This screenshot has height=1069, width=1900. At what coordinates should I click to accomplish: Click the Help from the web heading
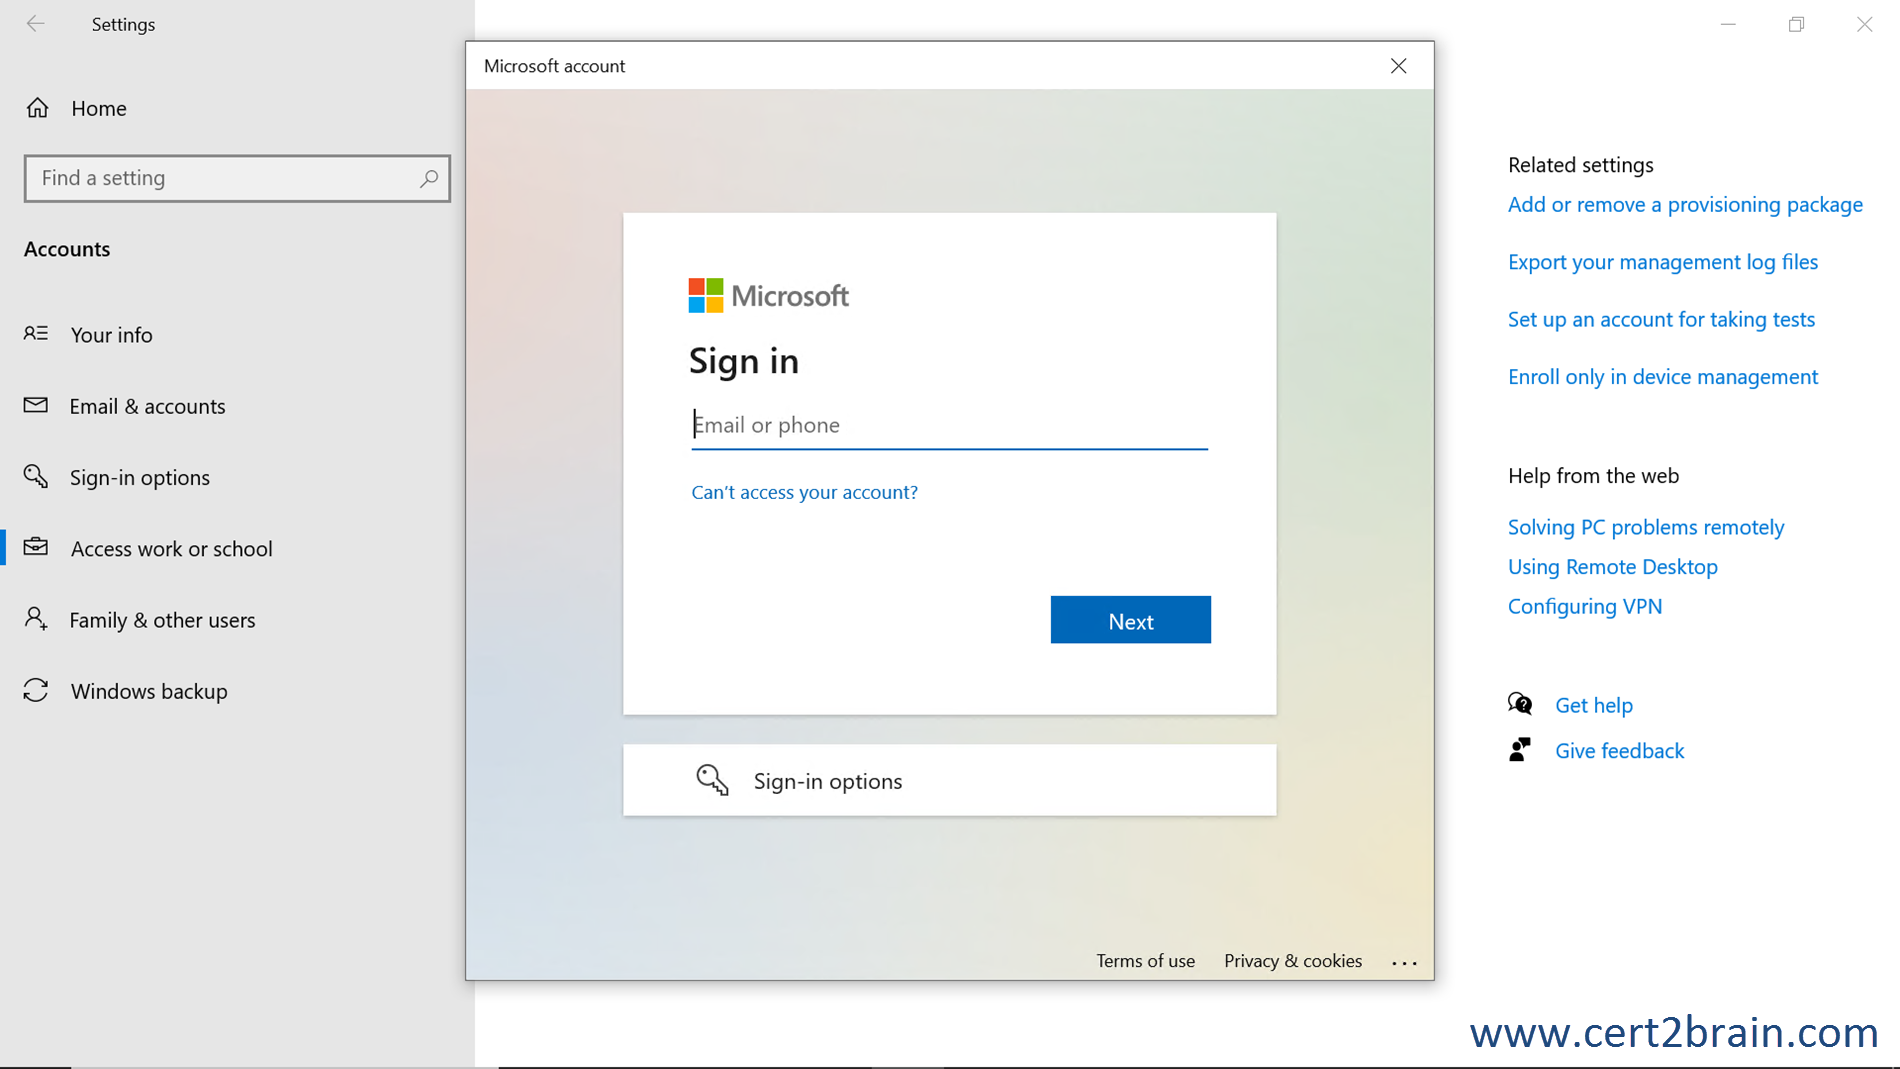pyautogui.click(x=1593, y=476)
